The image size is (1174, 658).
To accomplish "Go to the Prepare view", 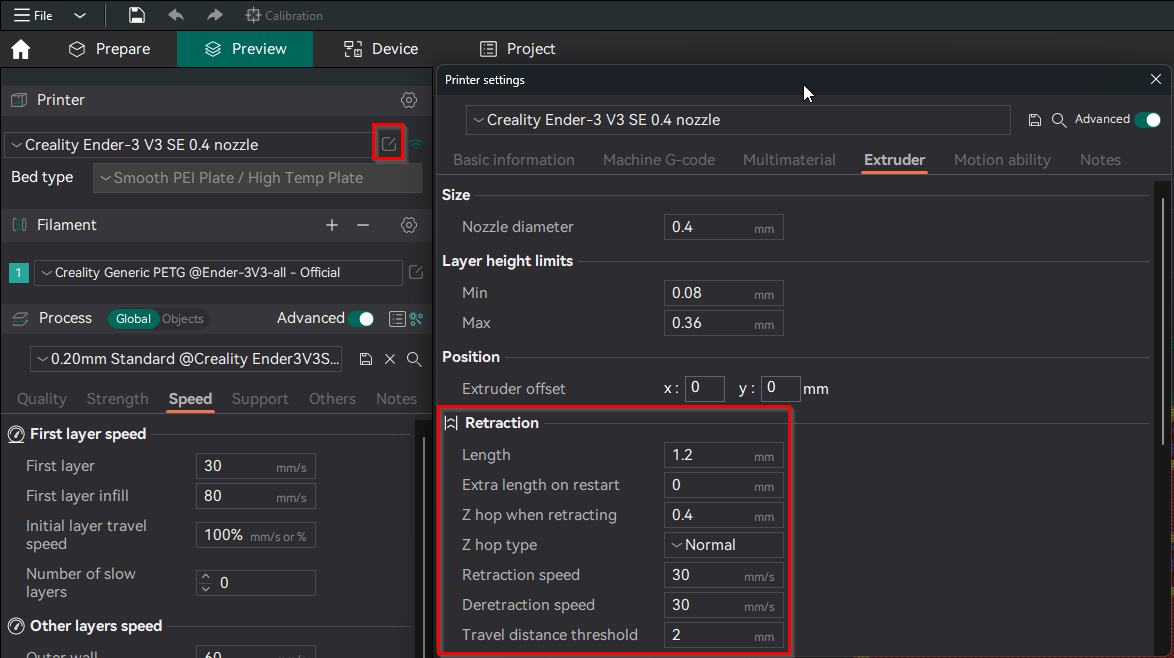I will pyautogui.click(x=109, y=49).
